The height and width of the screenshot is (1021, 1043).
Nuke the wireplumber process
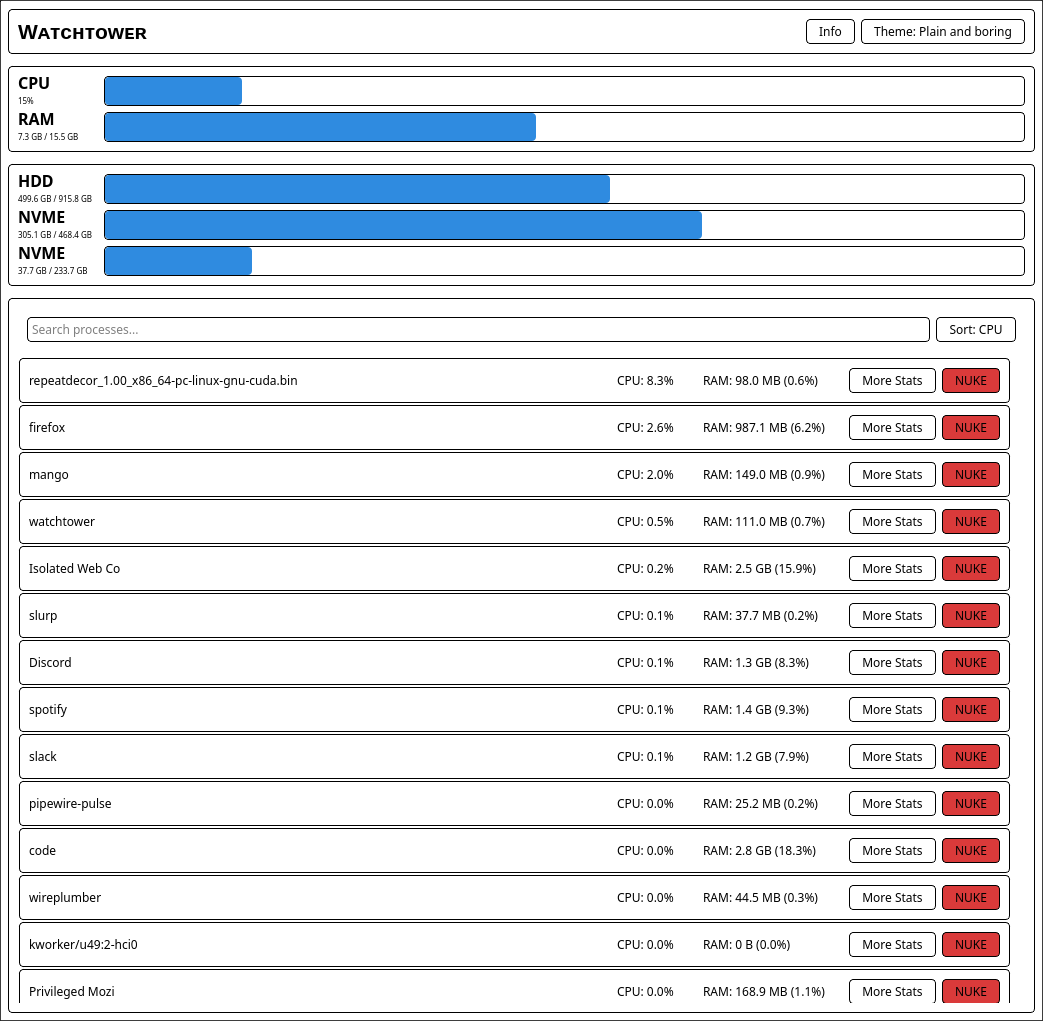tap(970, 898)
